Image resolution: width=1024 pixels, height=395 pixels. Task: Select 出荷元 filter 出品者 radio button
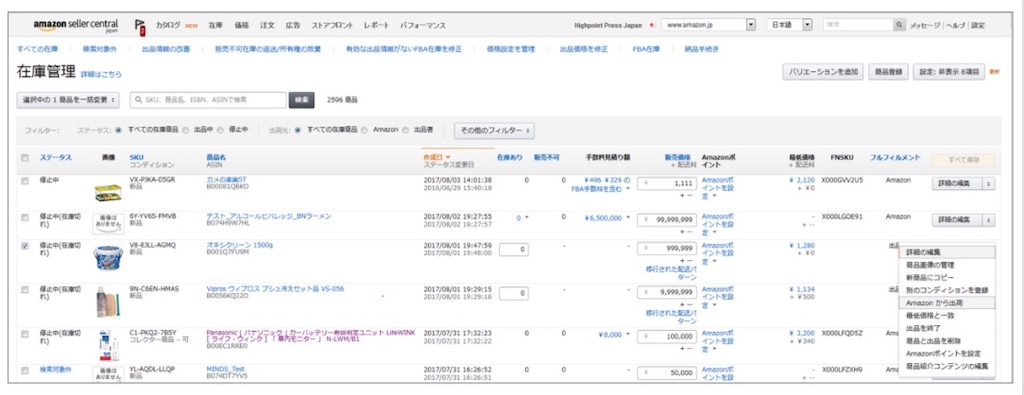[x=406, y=130]
